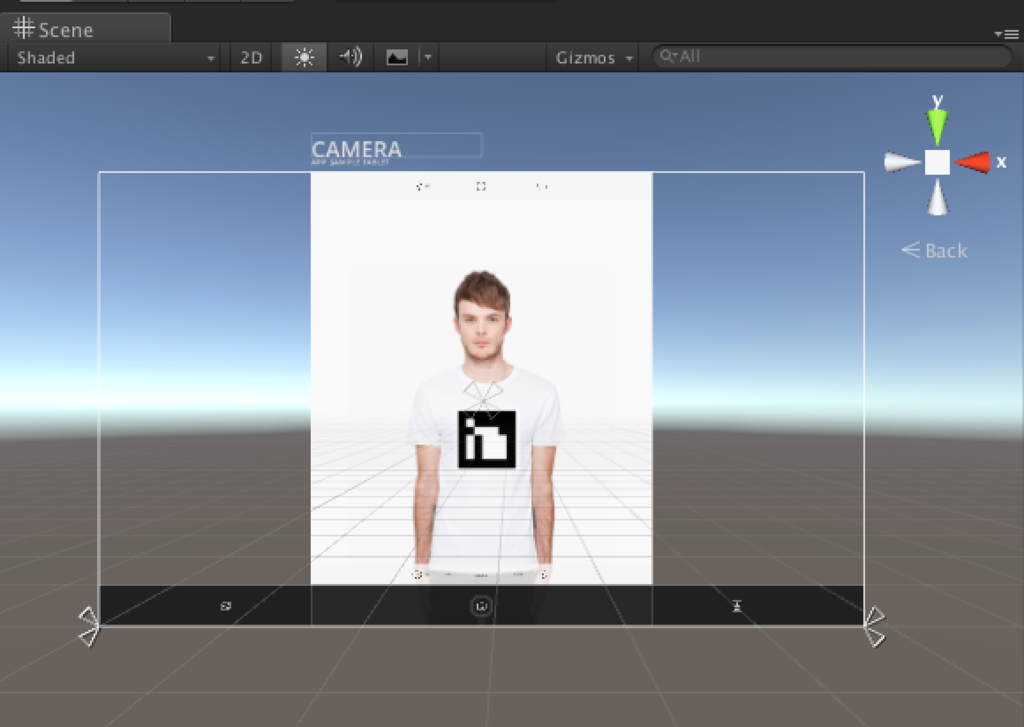Open the Shaded draw mode dropdown
The height and width of the screenshot is (727, 1024).
(115, 57)
